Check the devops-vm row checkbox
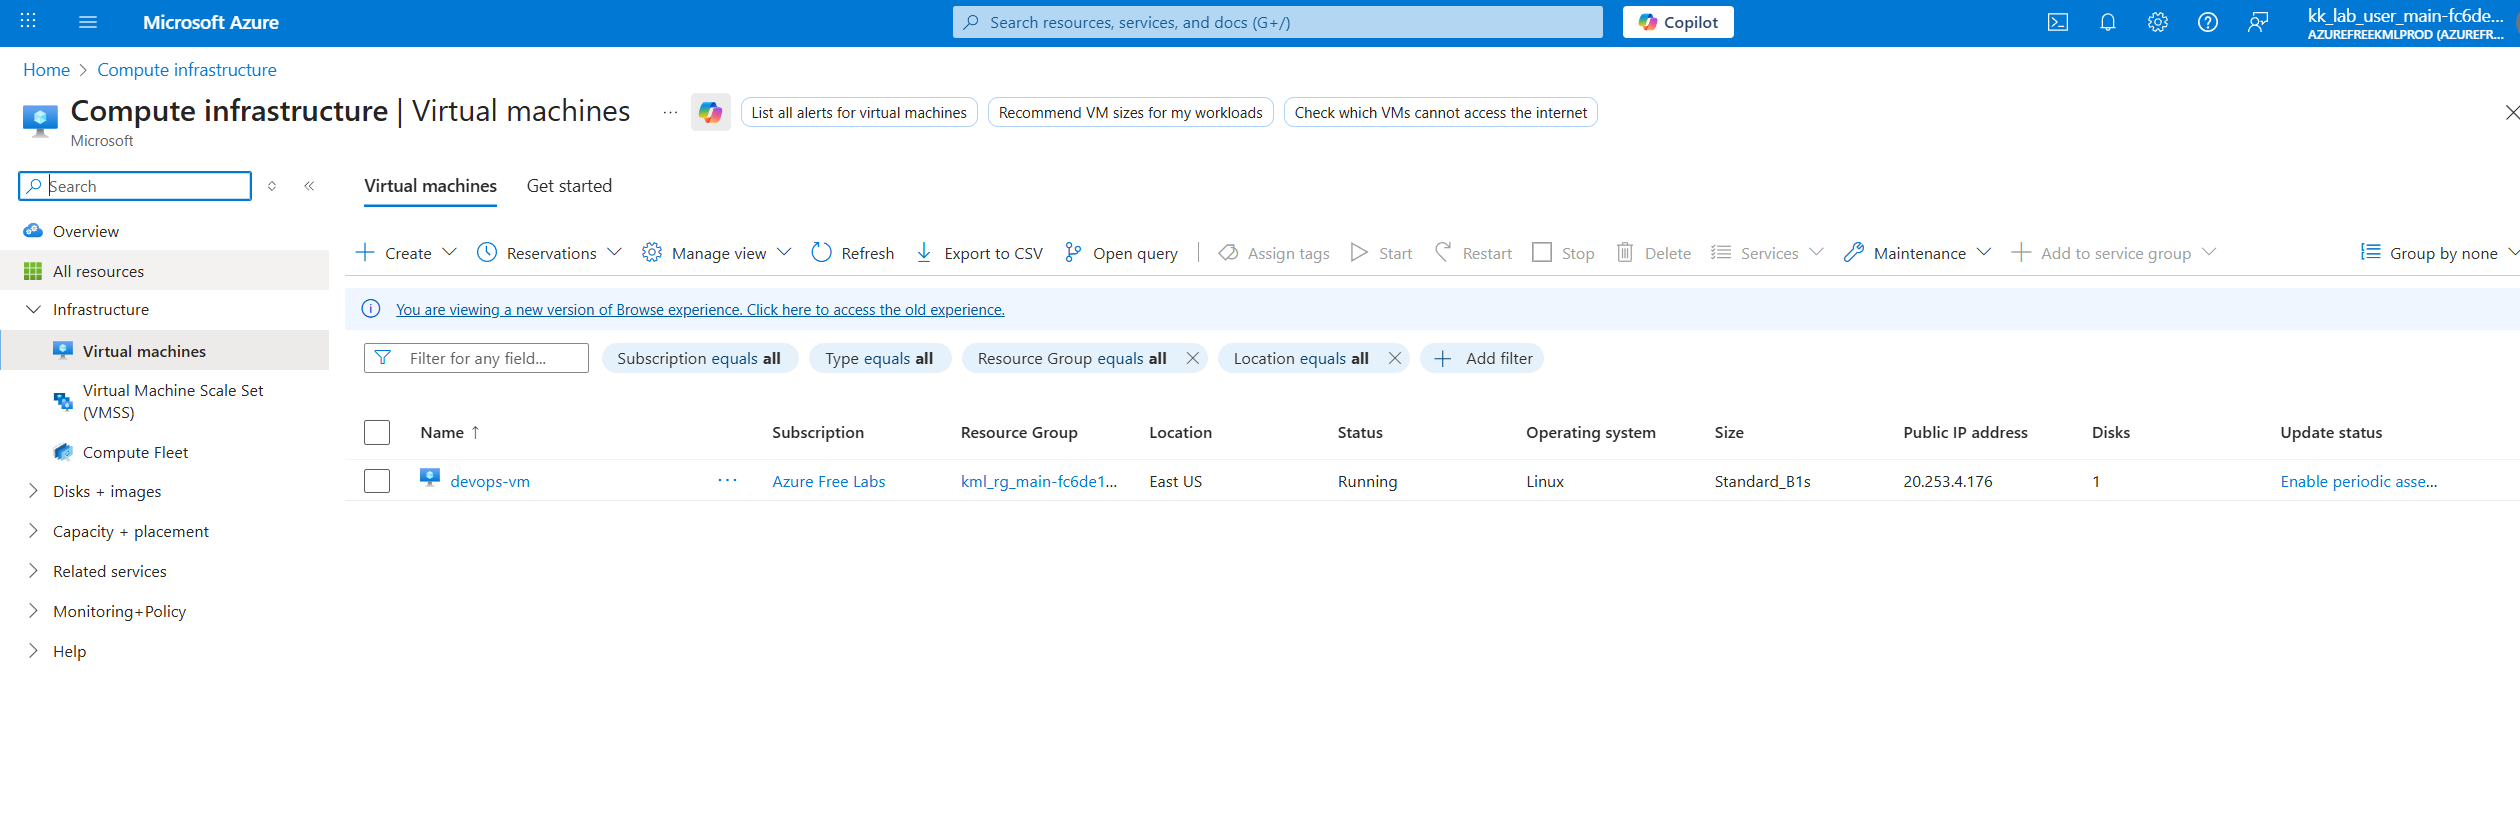Viewport: 2520px width, 817px height. point(377,481)
